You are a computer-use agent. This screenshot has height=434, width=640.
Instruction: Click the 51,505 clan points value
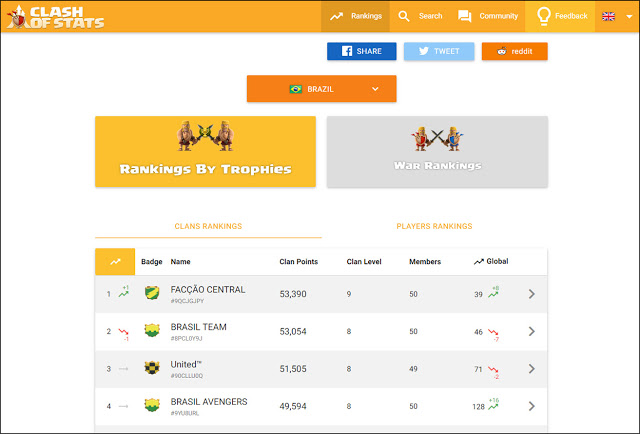[x=293, y=369]
